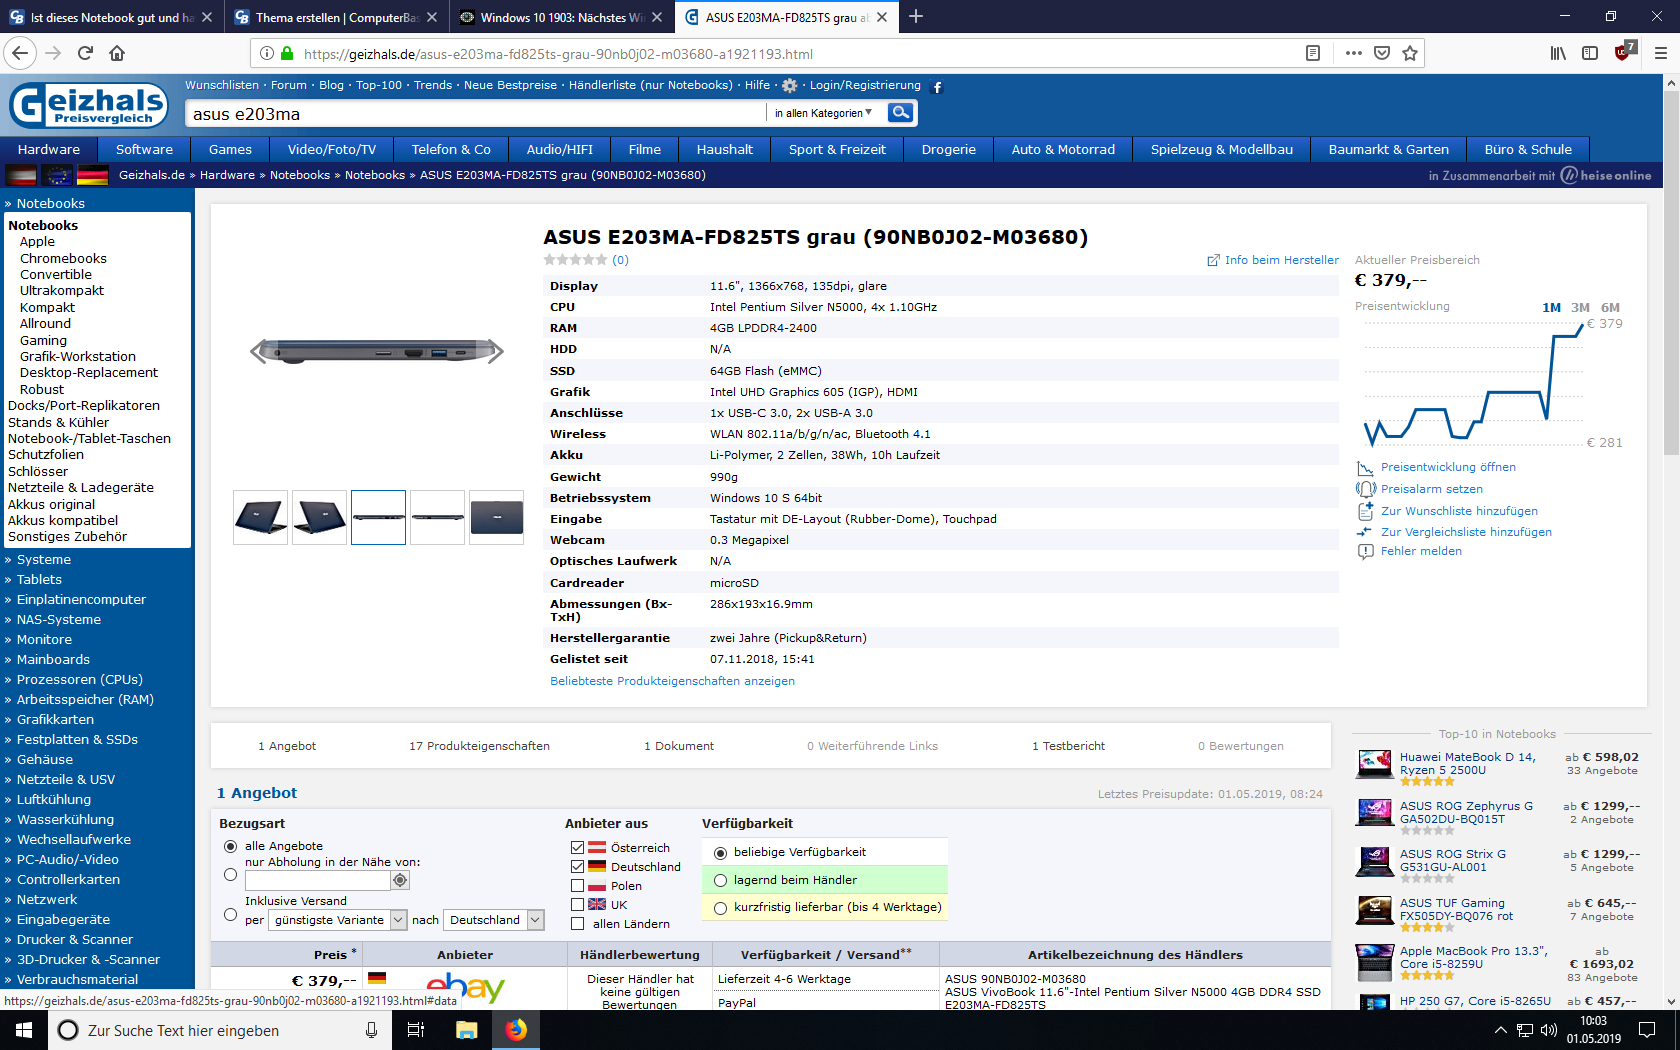Open File Explorer from the taskbar
1680x1050 pixels.
[x=467, y=1030]
